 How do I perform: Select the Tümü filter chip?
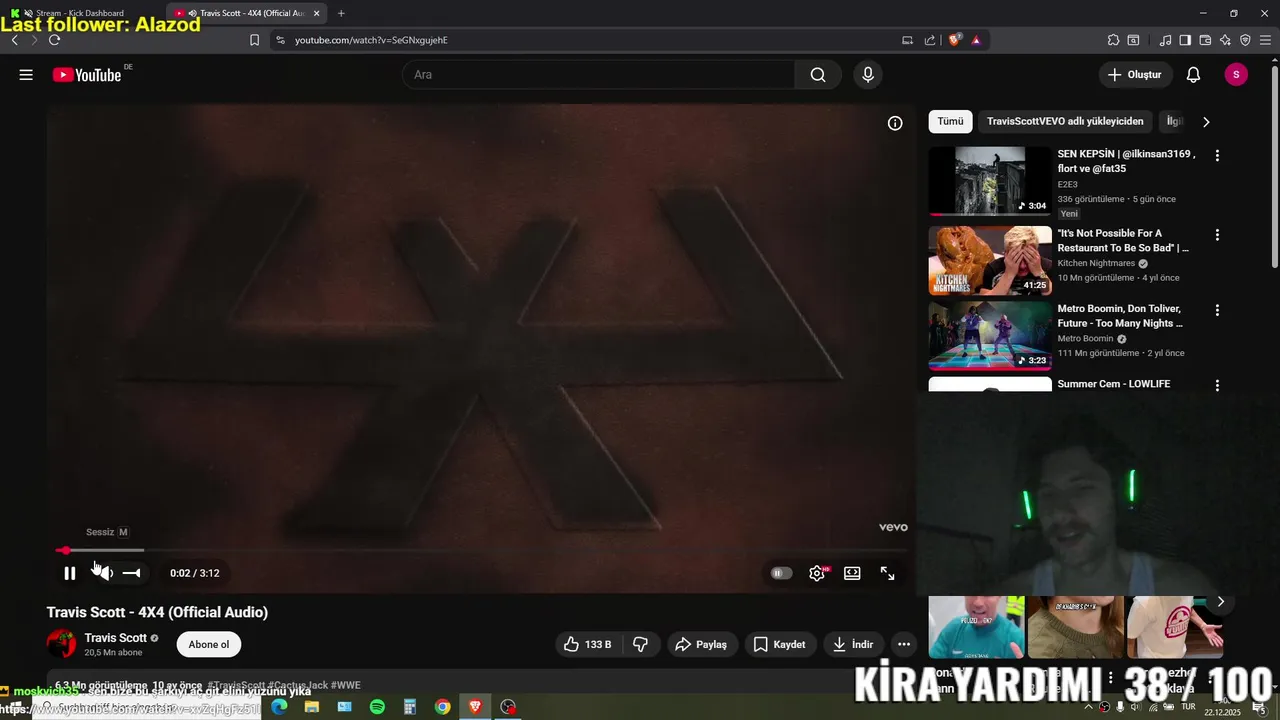(x=950, y=121)
